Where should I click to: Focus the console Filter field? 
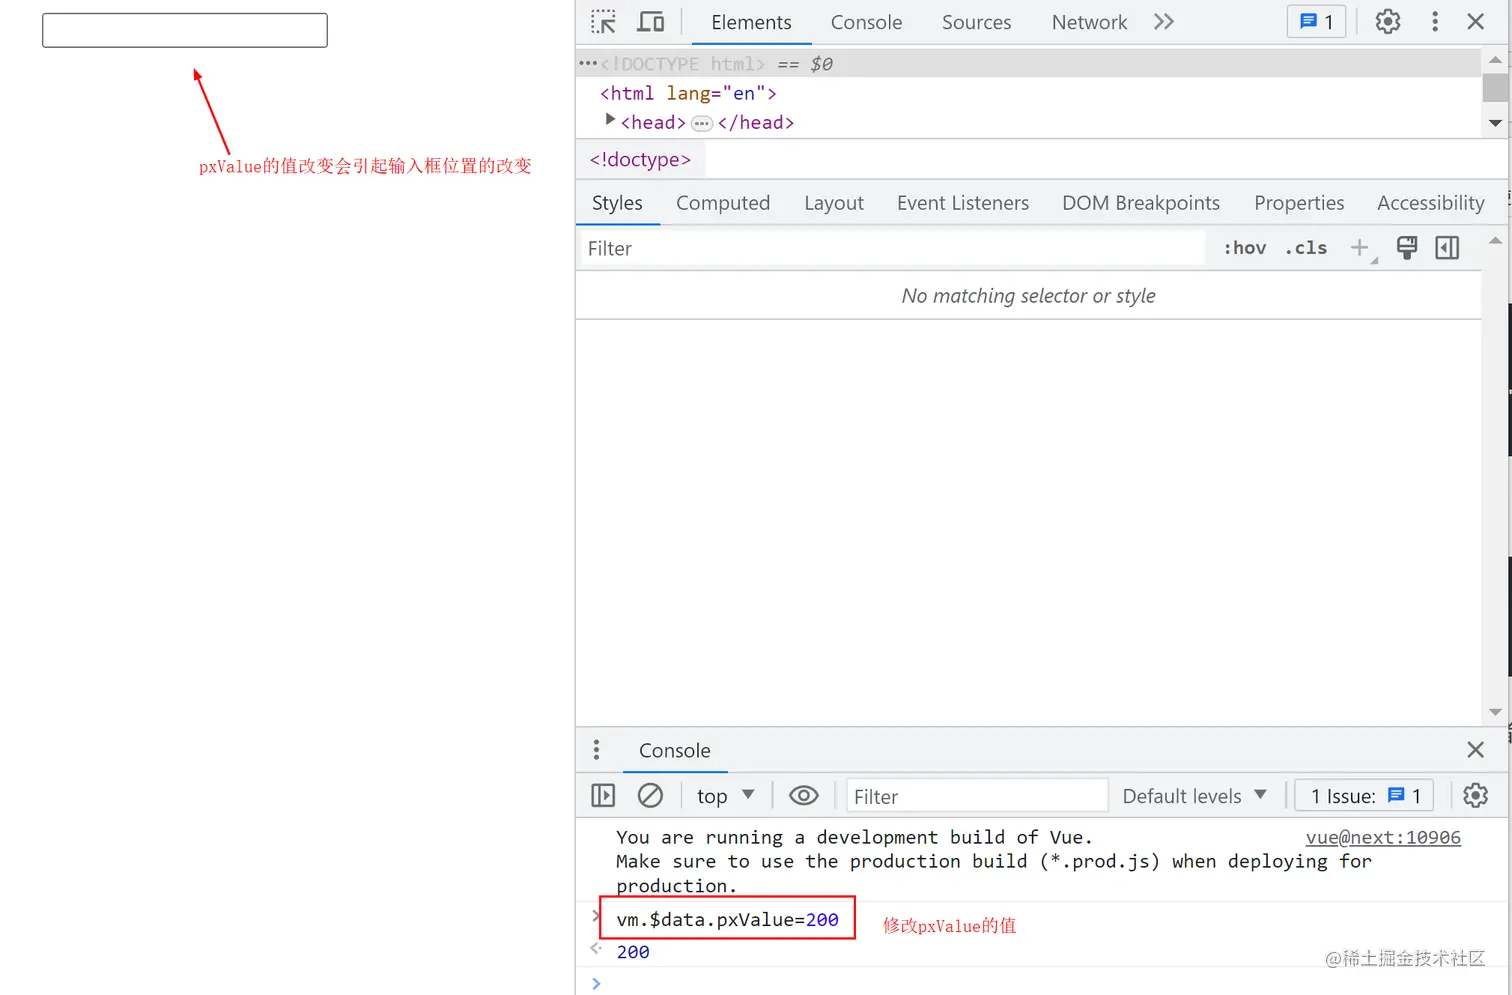(977, 797)
